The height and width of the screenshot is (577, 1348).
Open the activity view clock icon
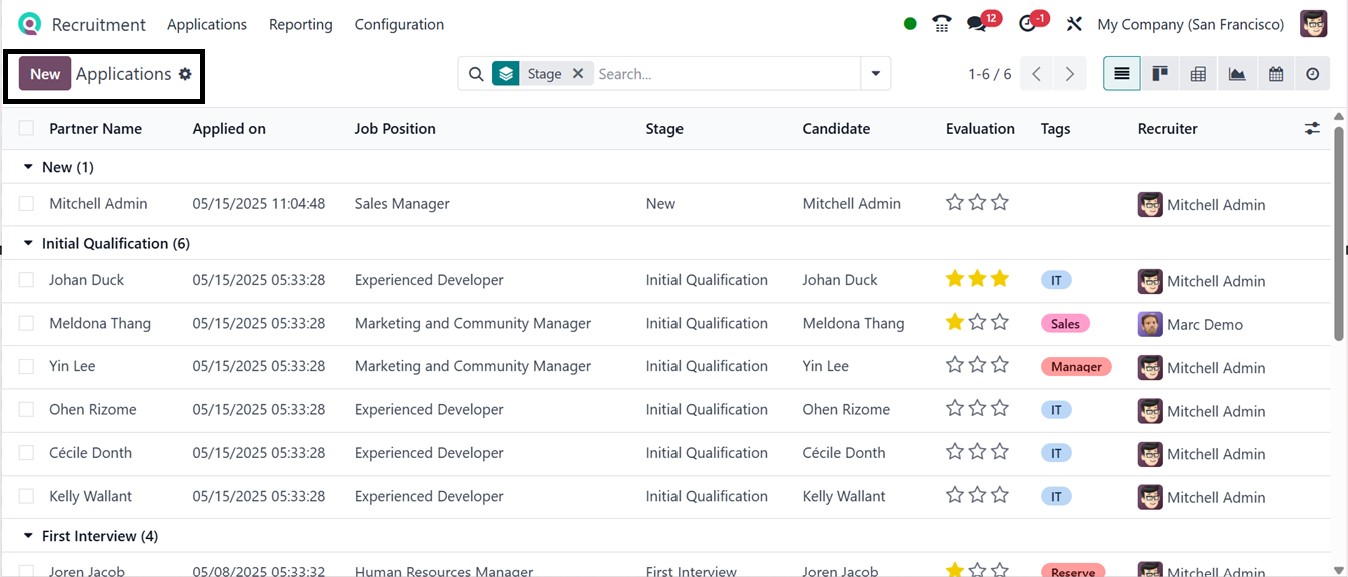[1312, 74]
